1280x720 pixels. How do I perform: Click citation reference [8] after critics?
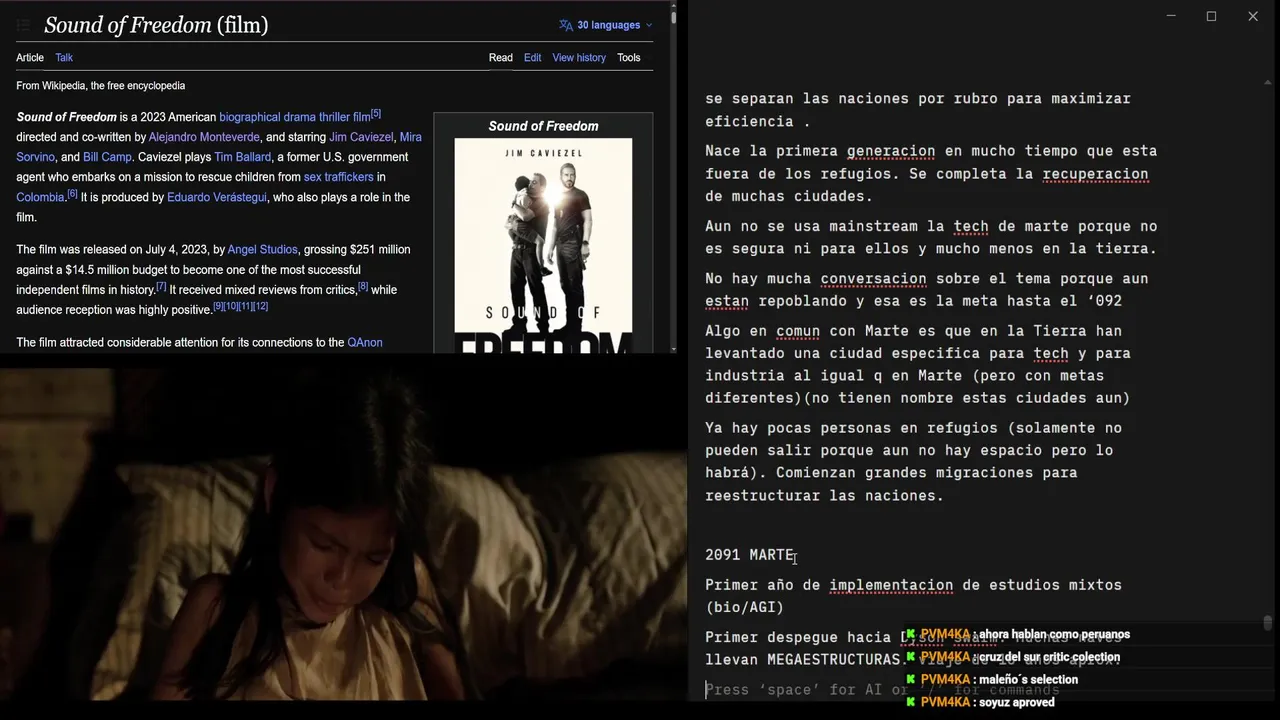click(x=363, y=287)
